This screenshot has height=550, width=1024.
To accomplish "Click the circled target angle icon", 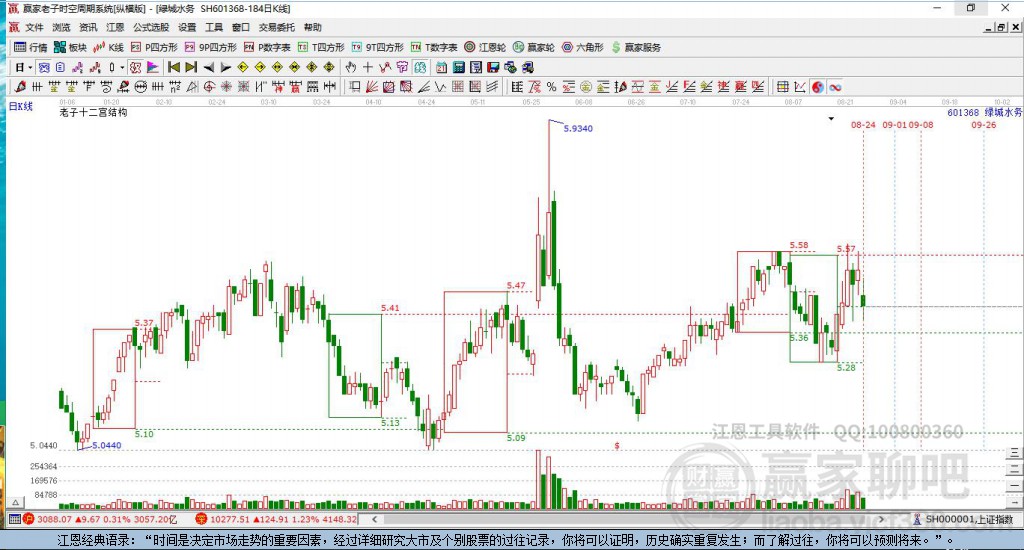I will tap(209, 87).
